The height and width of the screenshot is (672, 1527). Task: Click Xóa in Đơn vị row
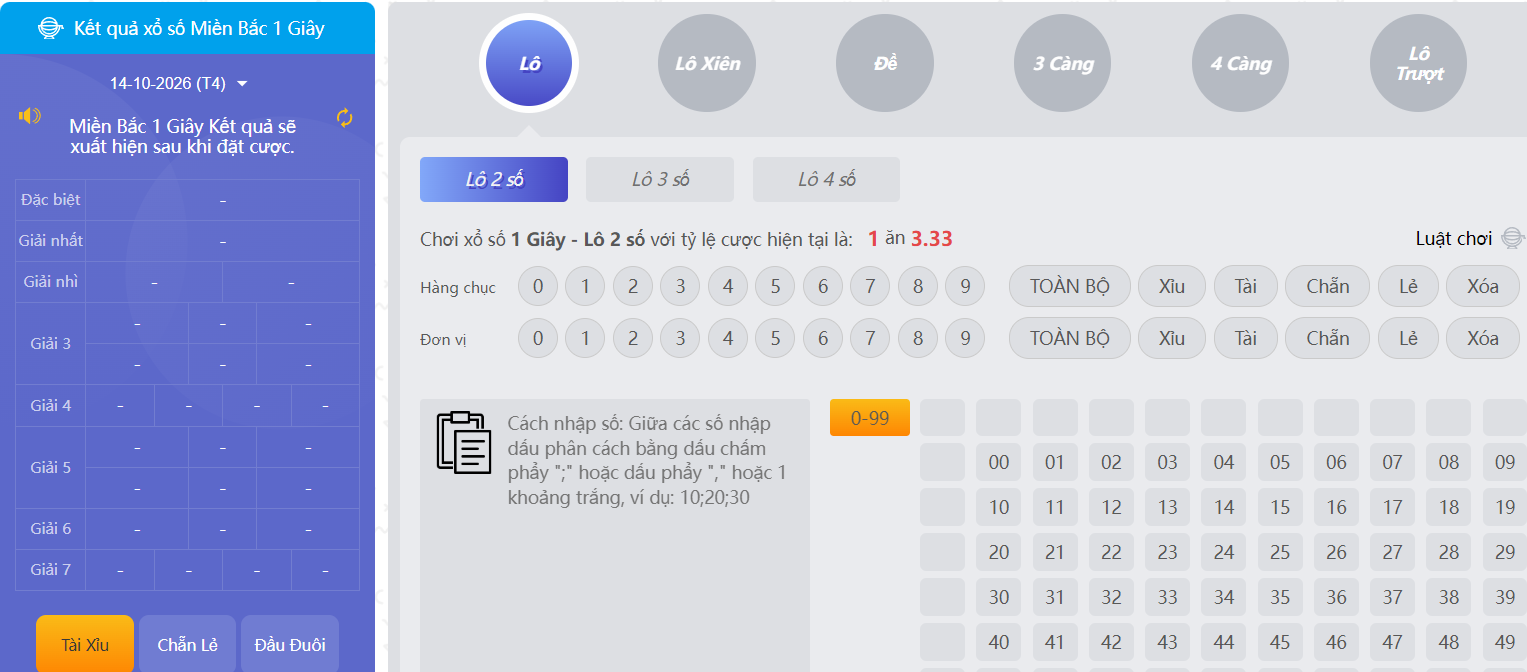[1483, 338]
